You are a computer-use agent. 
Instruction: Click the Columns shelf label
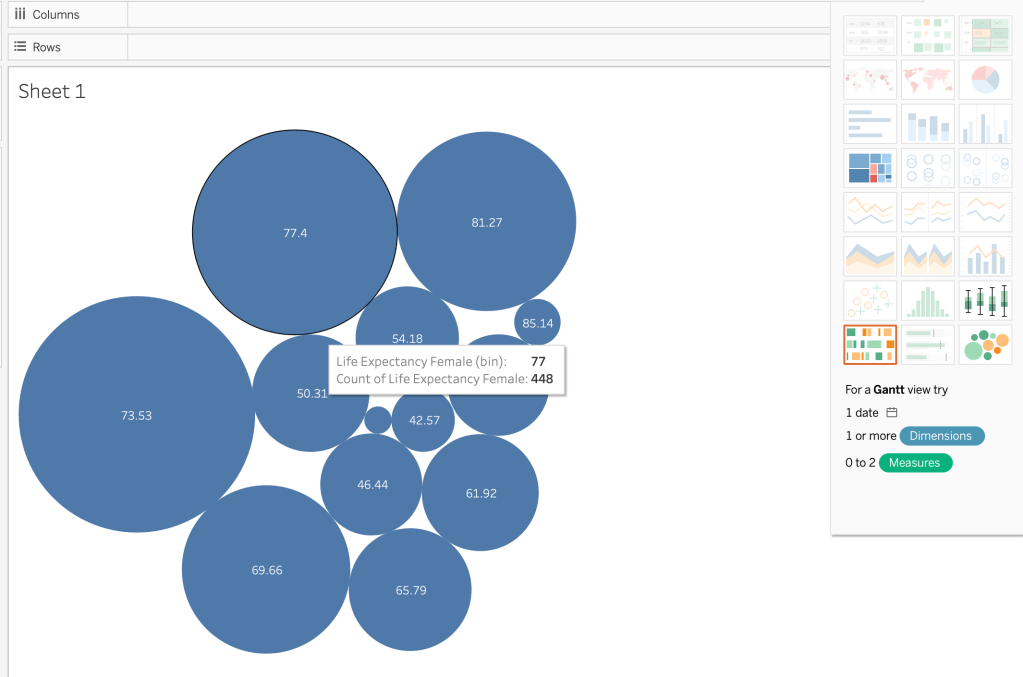coord(55,15)
